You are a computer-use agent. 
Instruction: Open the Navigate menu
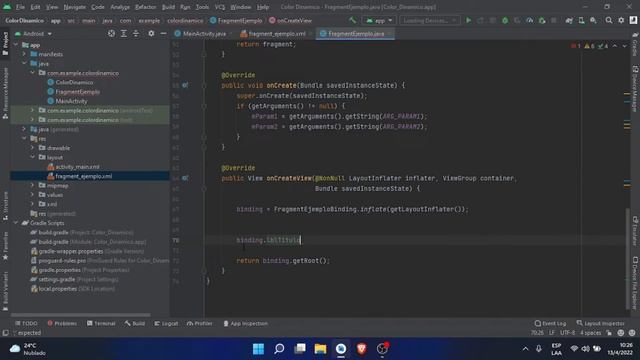pyautogui.click(x=75, y=7)
